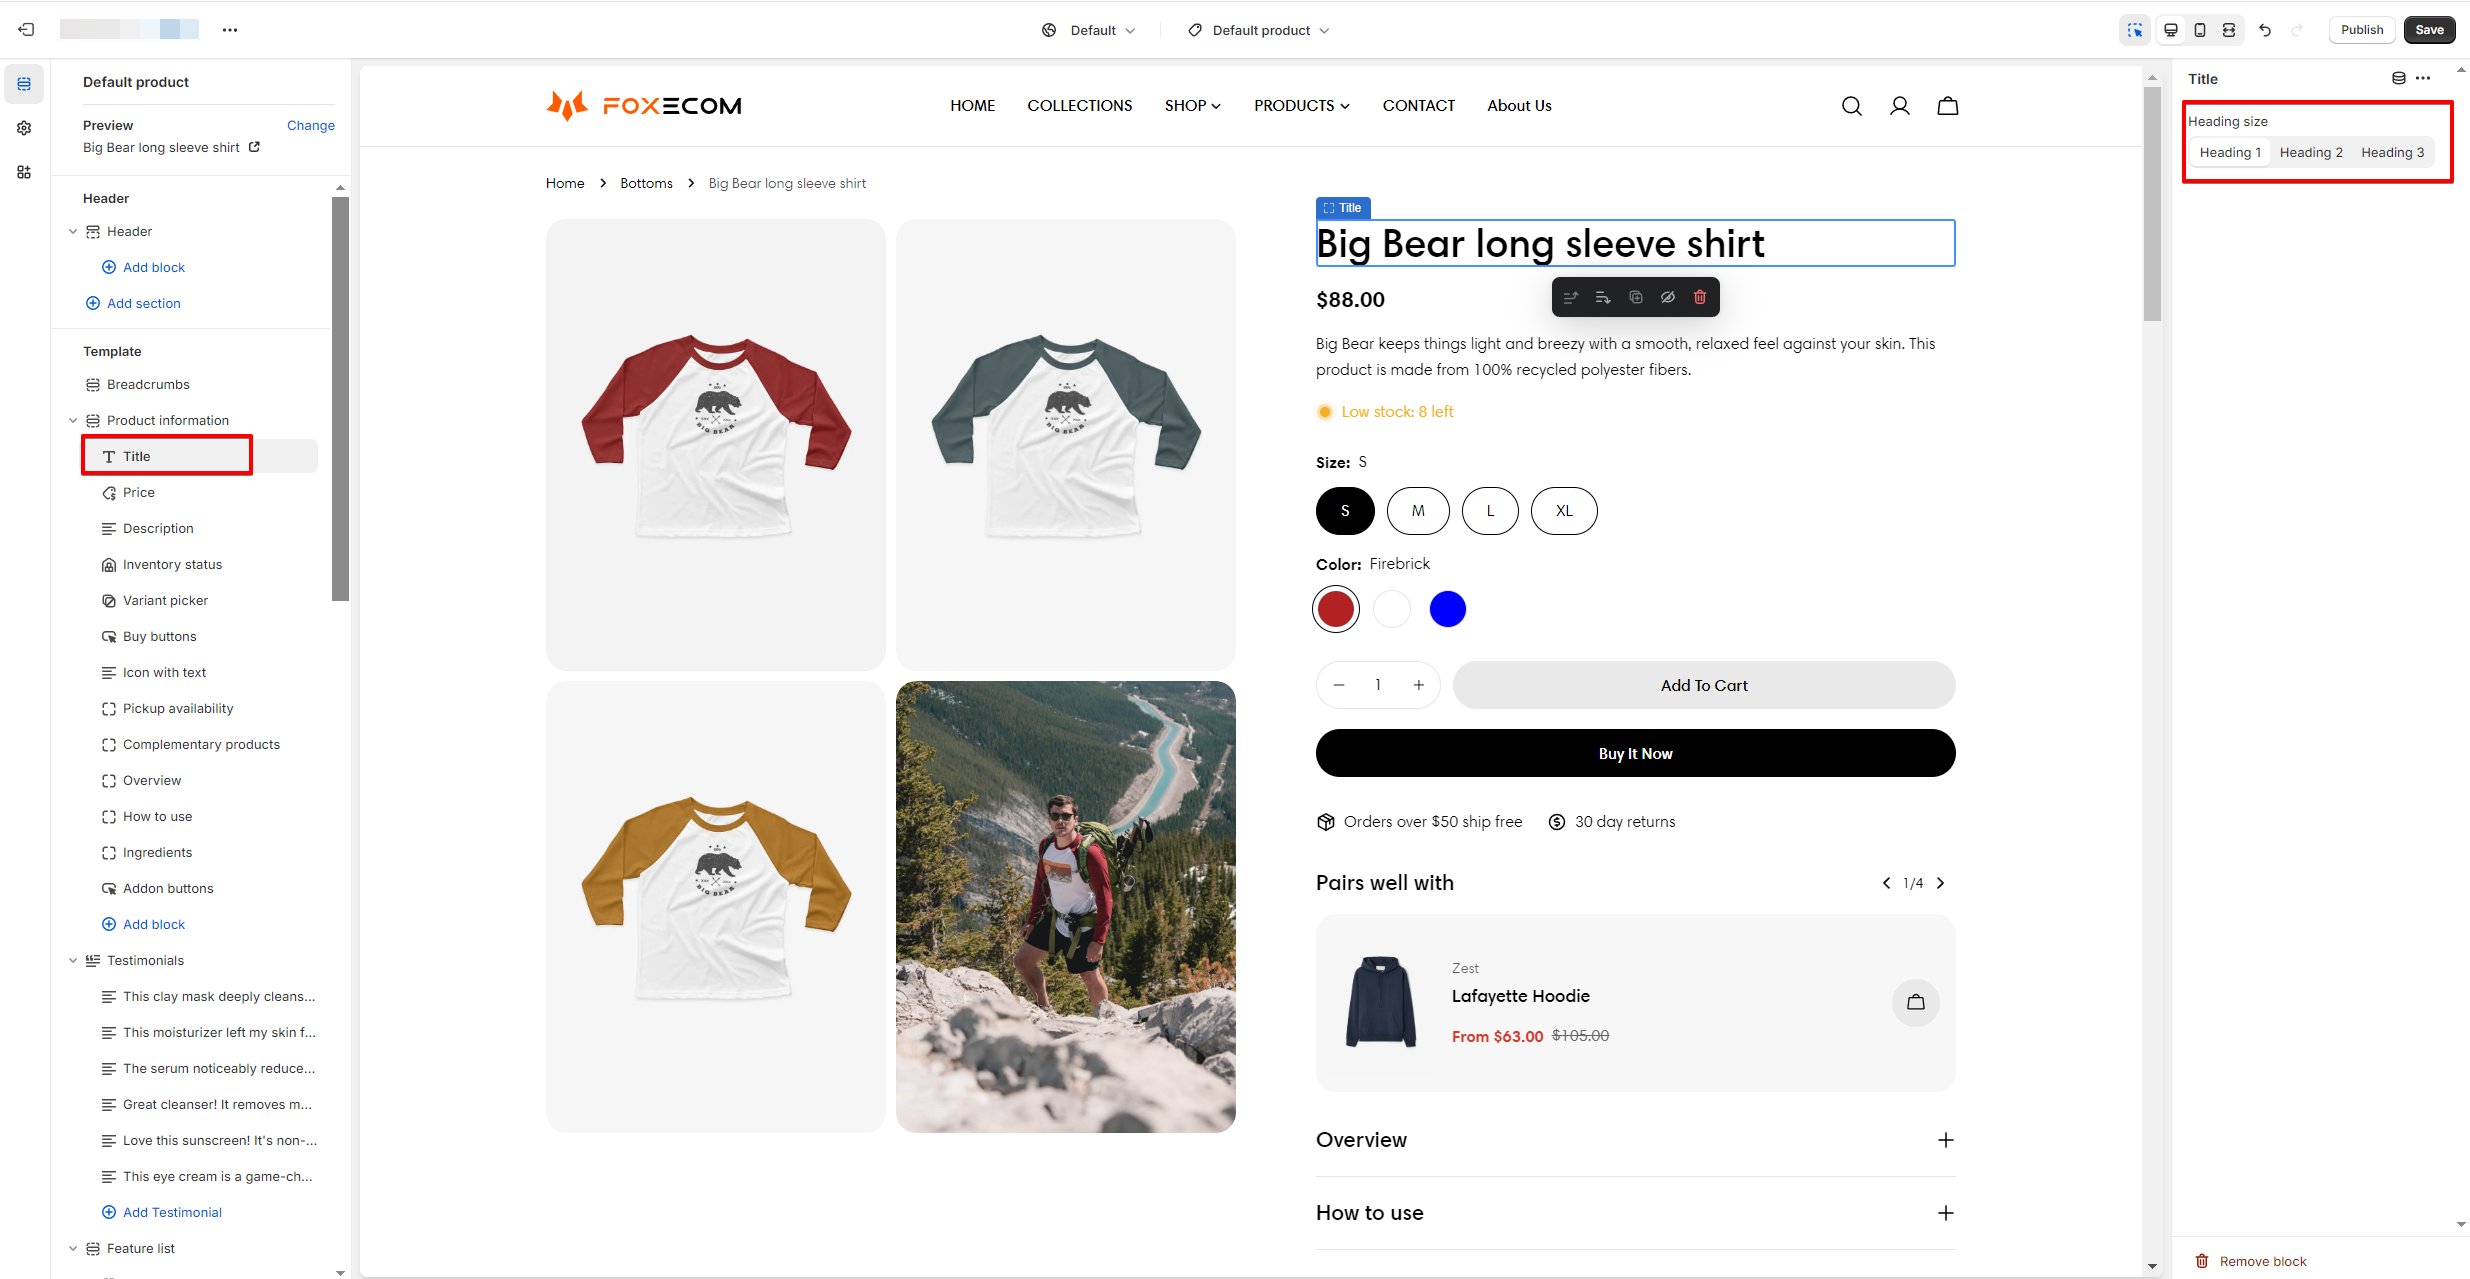Toggle the inspector selection mode icon
The height and width of the screenshot is (1279, 2470).
2134,30
